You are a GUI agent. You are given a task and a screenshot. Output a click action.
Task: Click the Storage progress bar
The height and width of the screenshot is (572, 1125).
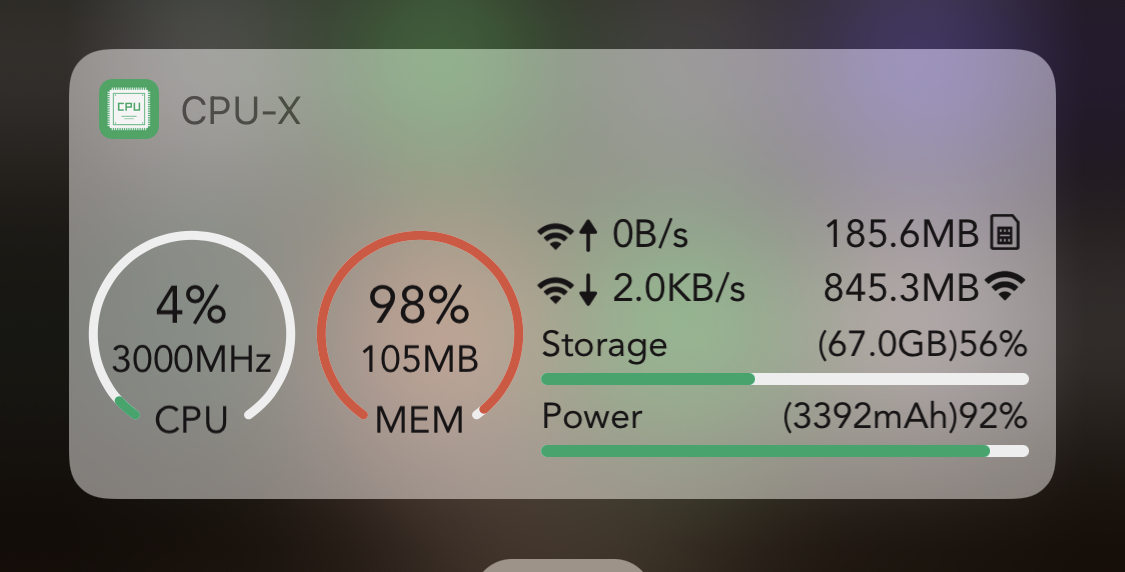pos(785,379)
